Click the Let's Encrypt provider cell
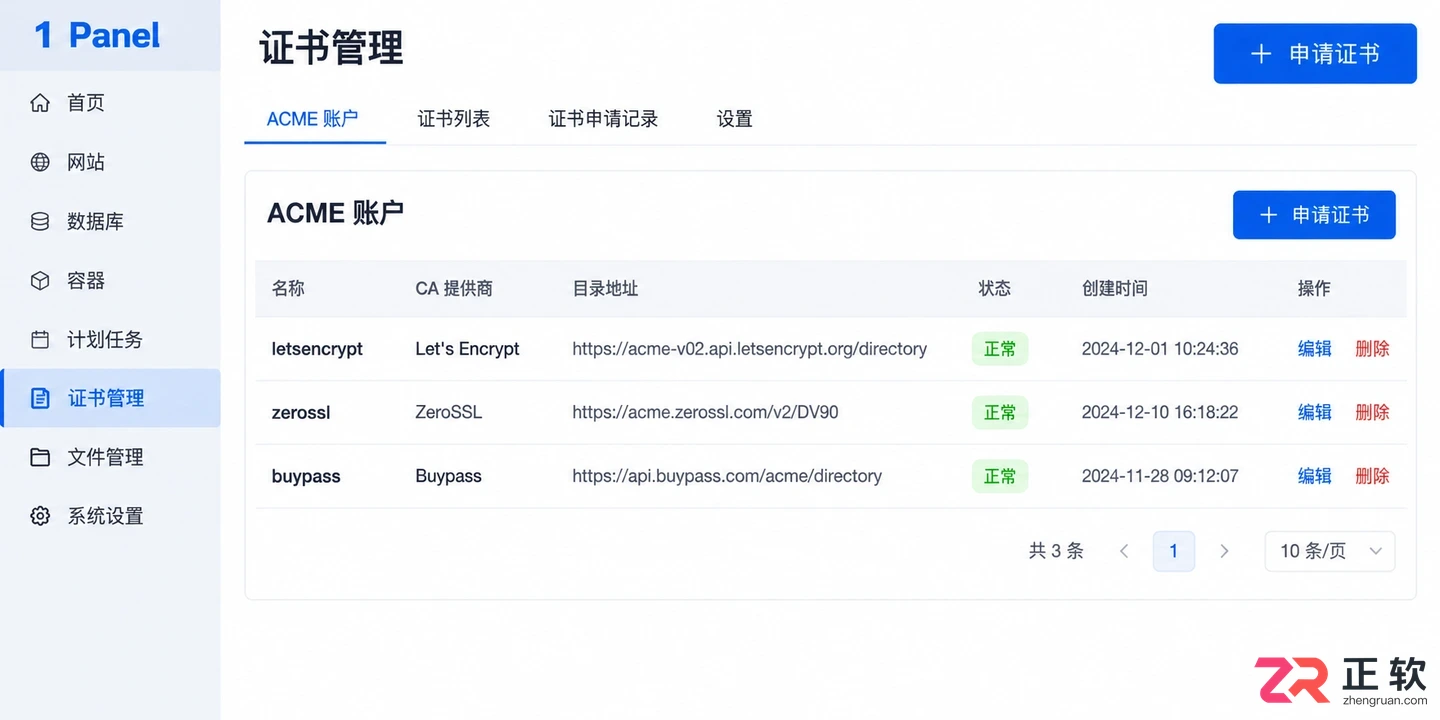The height and width of the screenshot is (720, 1440). 467,349
